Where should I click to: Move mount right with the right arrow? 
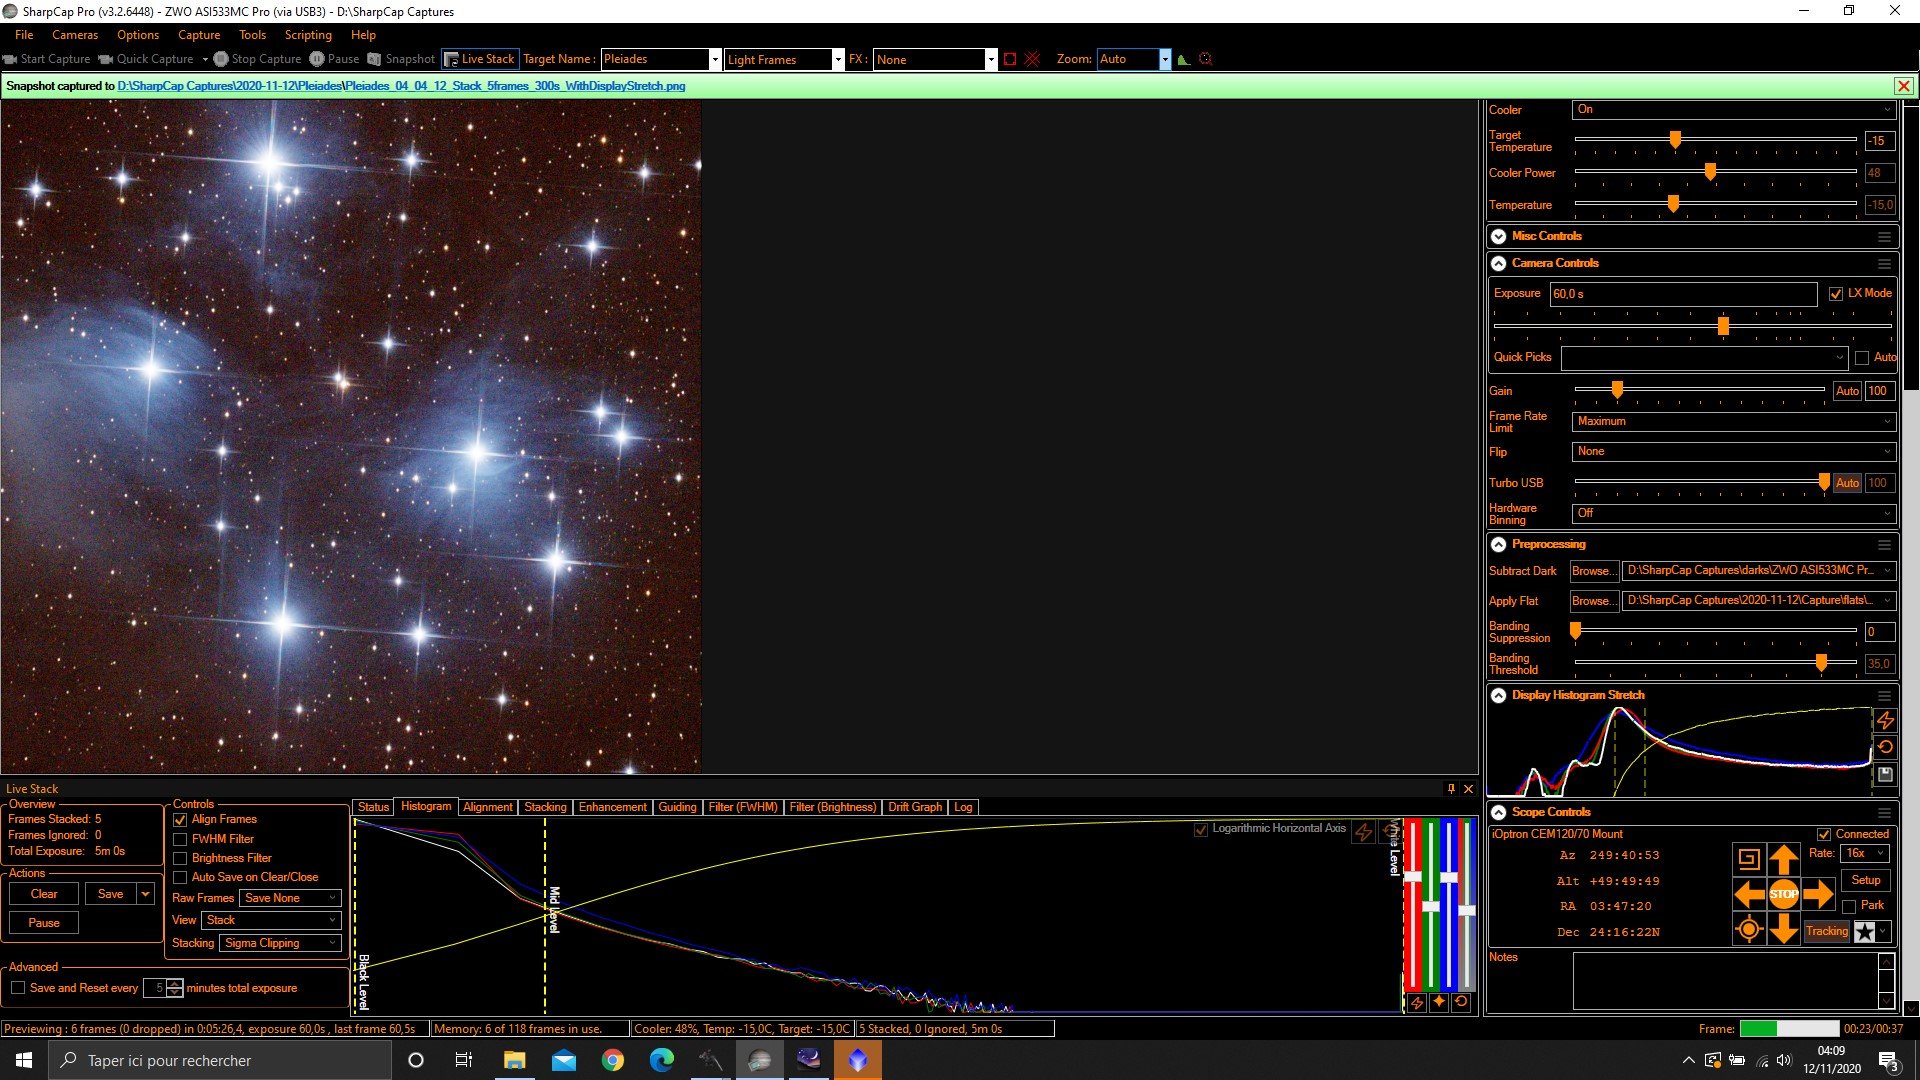pos(1818,893)
